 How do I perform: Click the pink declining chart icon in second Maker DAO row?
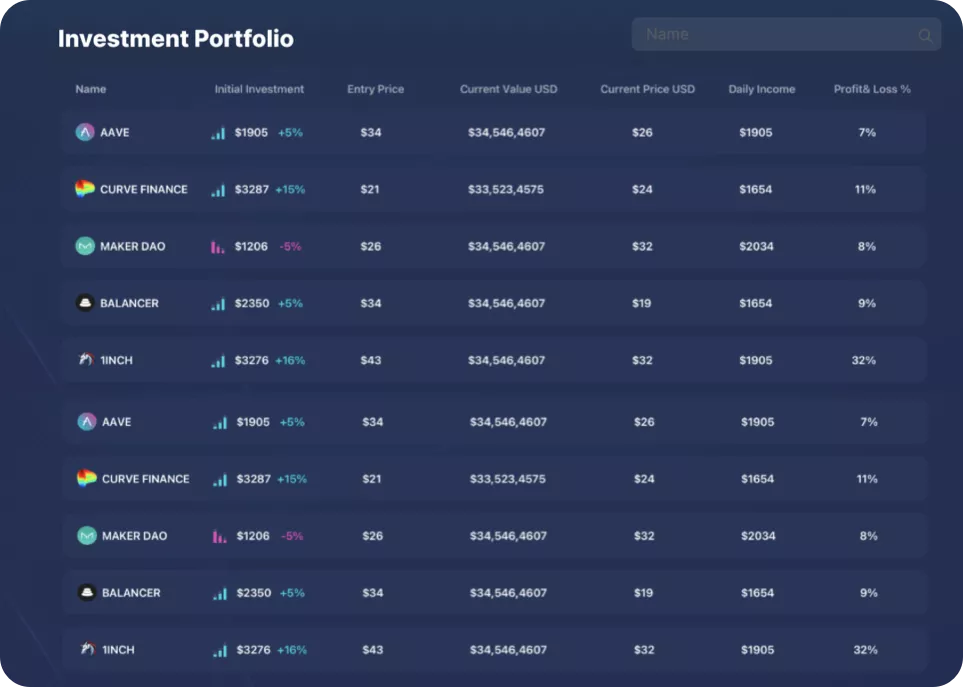(x=219, y=537)
